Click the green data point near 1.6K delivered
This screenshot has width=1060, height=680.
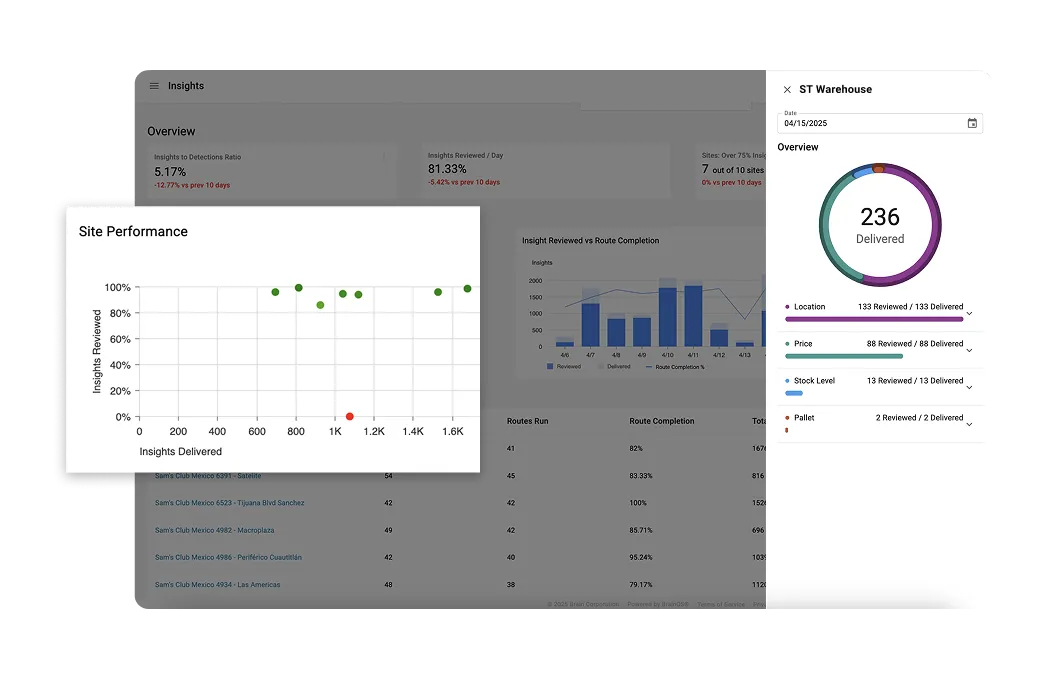pyautogui.click(x=467, y=289)
